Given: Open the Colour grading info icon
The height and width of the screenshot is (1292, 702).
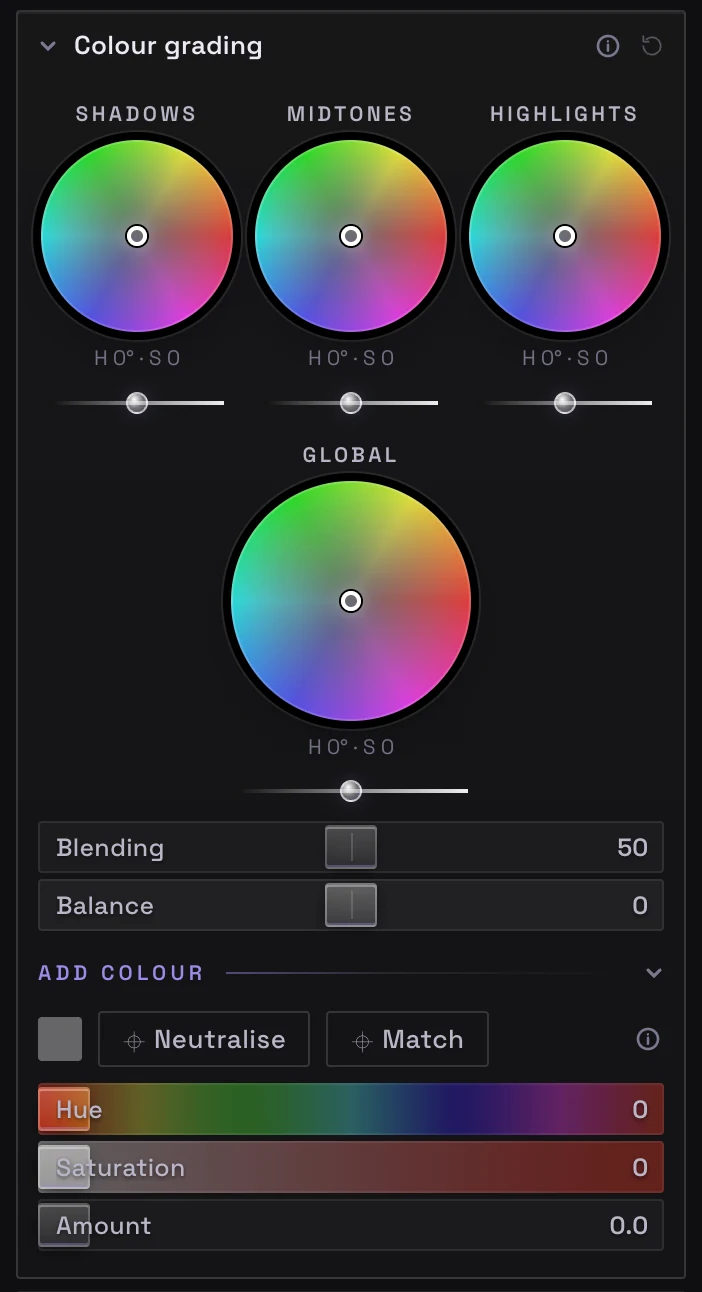Looking at the screenshot, I should tap(608, 46).
